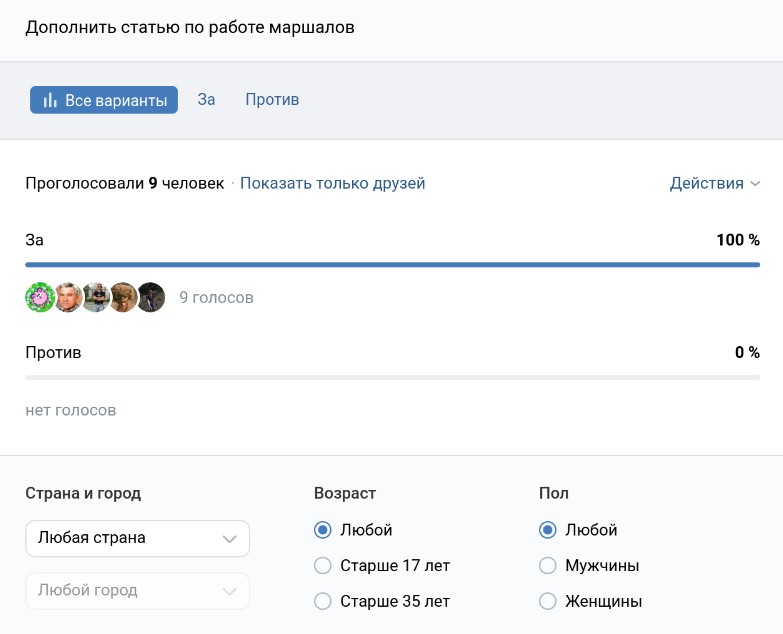
Task: Click the blue За result progress bar
Action: [x=392, y=265]
